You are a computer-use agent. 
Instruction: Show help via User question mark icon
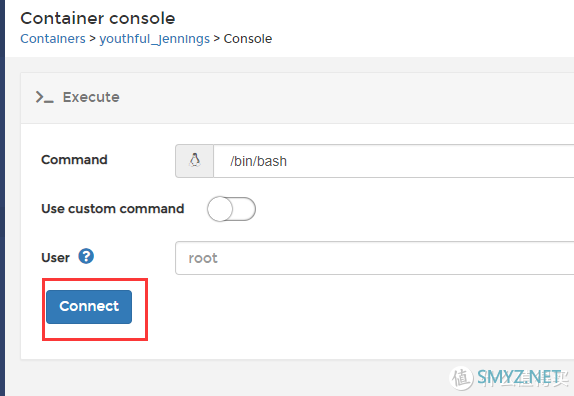tap(86, 257)
